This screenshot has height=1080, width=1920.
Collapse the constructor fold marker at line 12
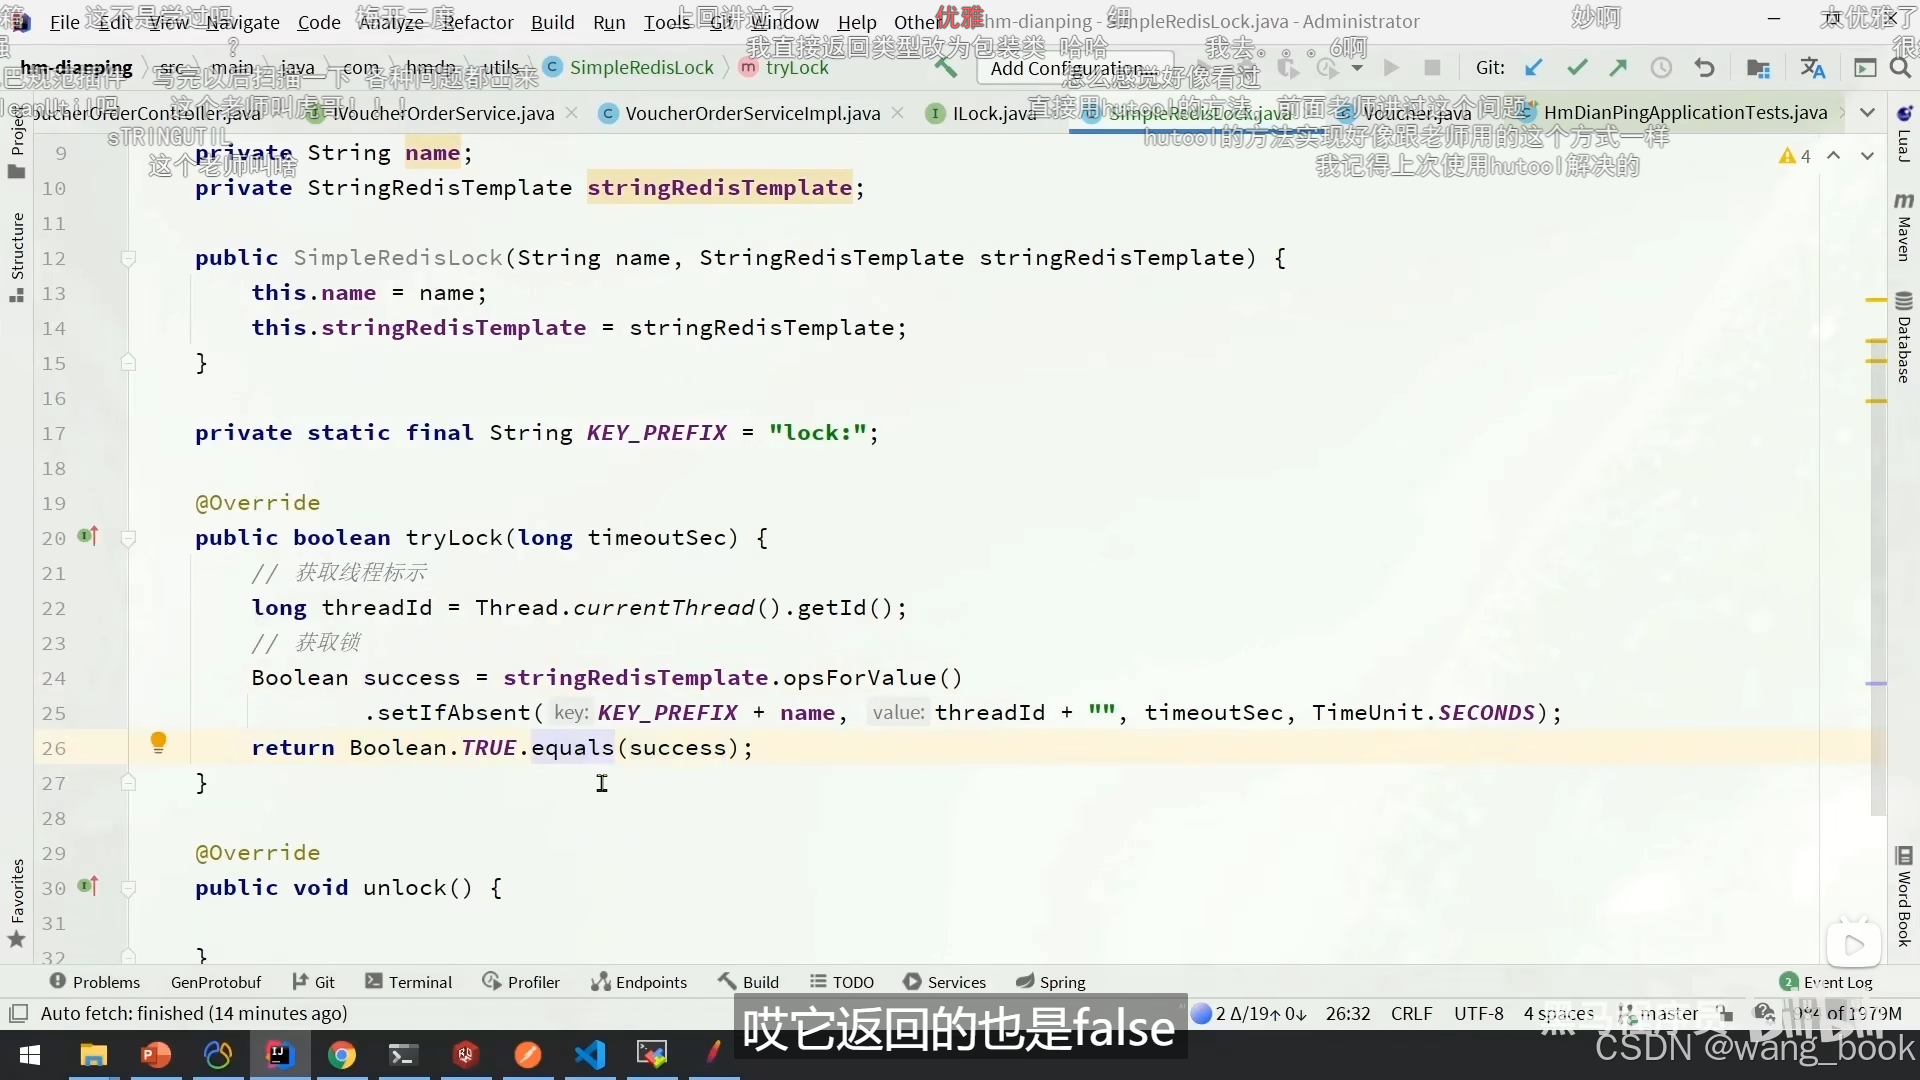[x=128, y=259]
